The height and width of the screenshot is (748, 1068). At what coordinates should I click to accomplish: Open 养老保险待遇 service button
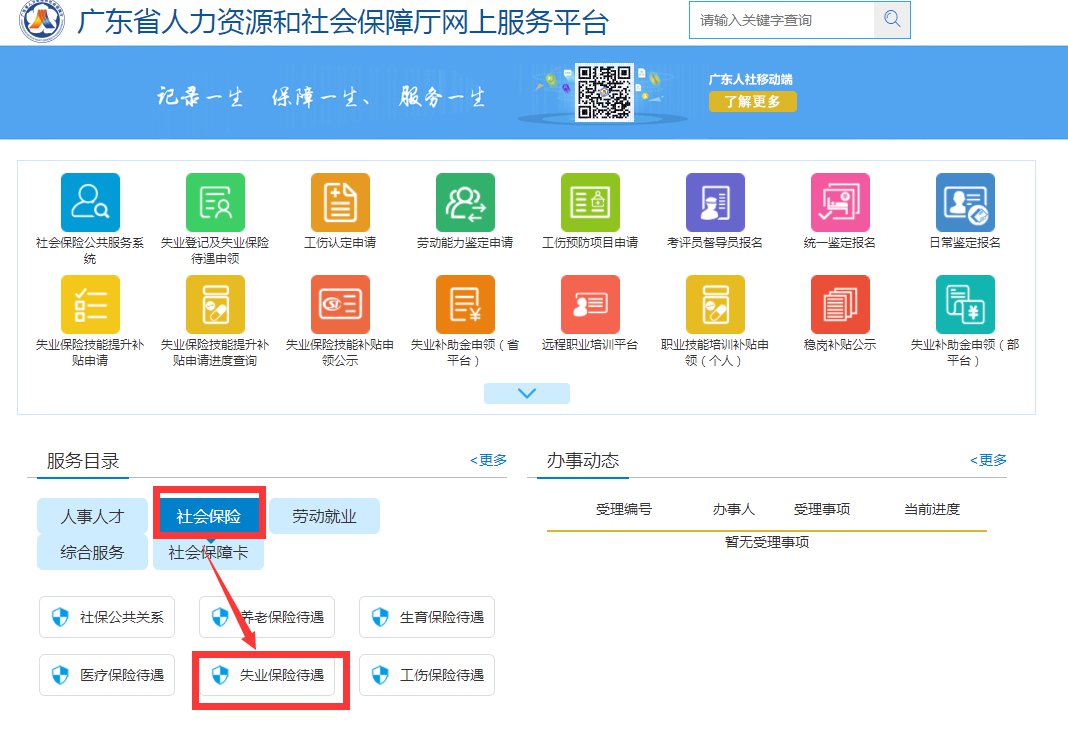click(267, 618)
